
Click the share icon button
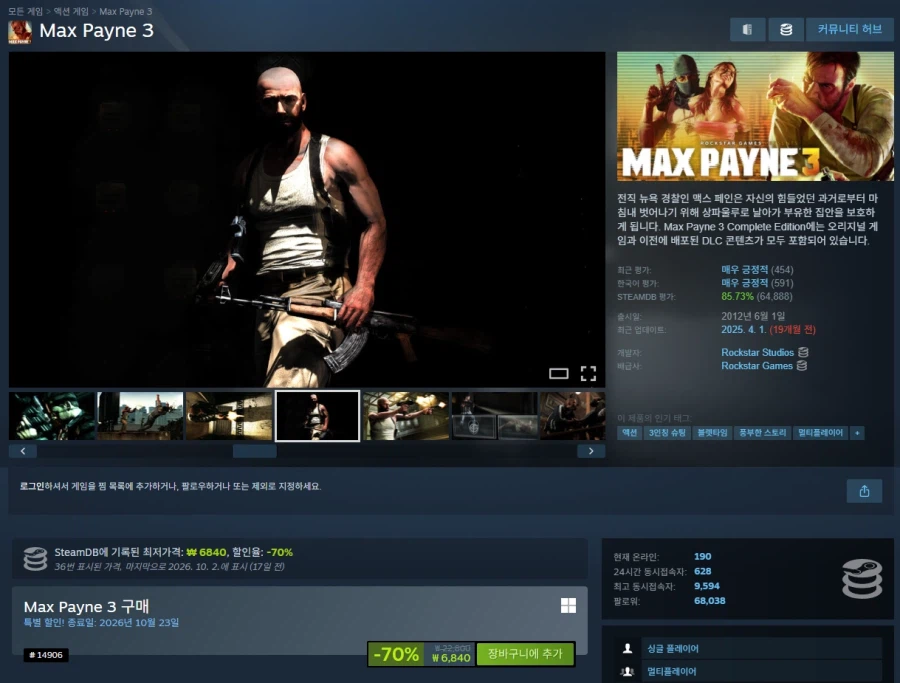864,491
